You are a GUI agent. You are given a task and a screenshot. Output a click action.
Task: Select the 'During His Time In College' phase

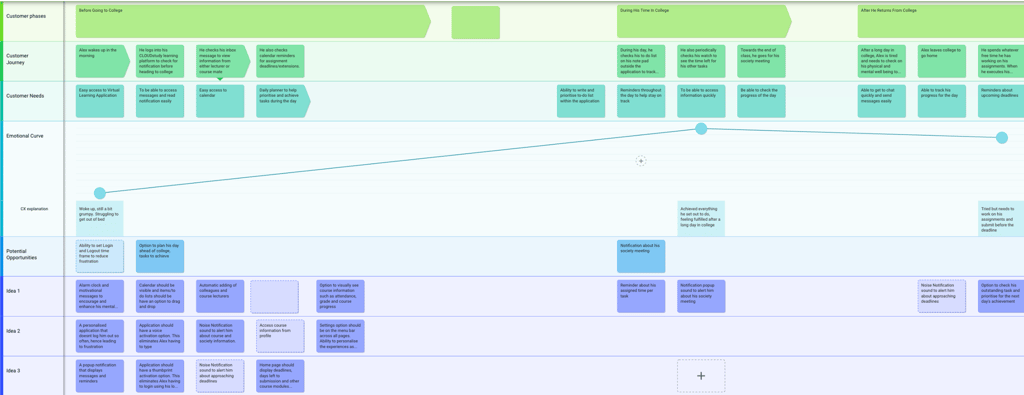click(704, 22)
